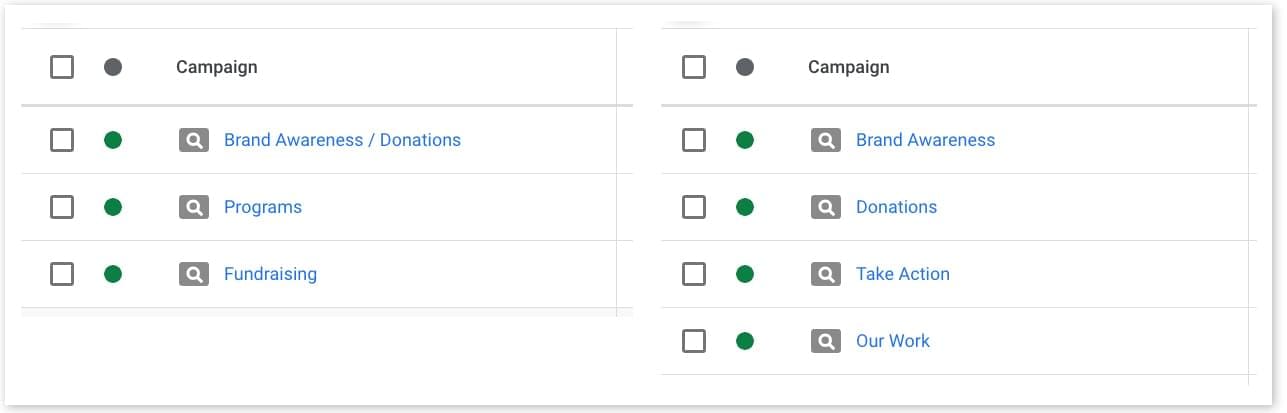Open the Our Work campaign link
This screenshot has width=1287, height=413.
[892, 341]
